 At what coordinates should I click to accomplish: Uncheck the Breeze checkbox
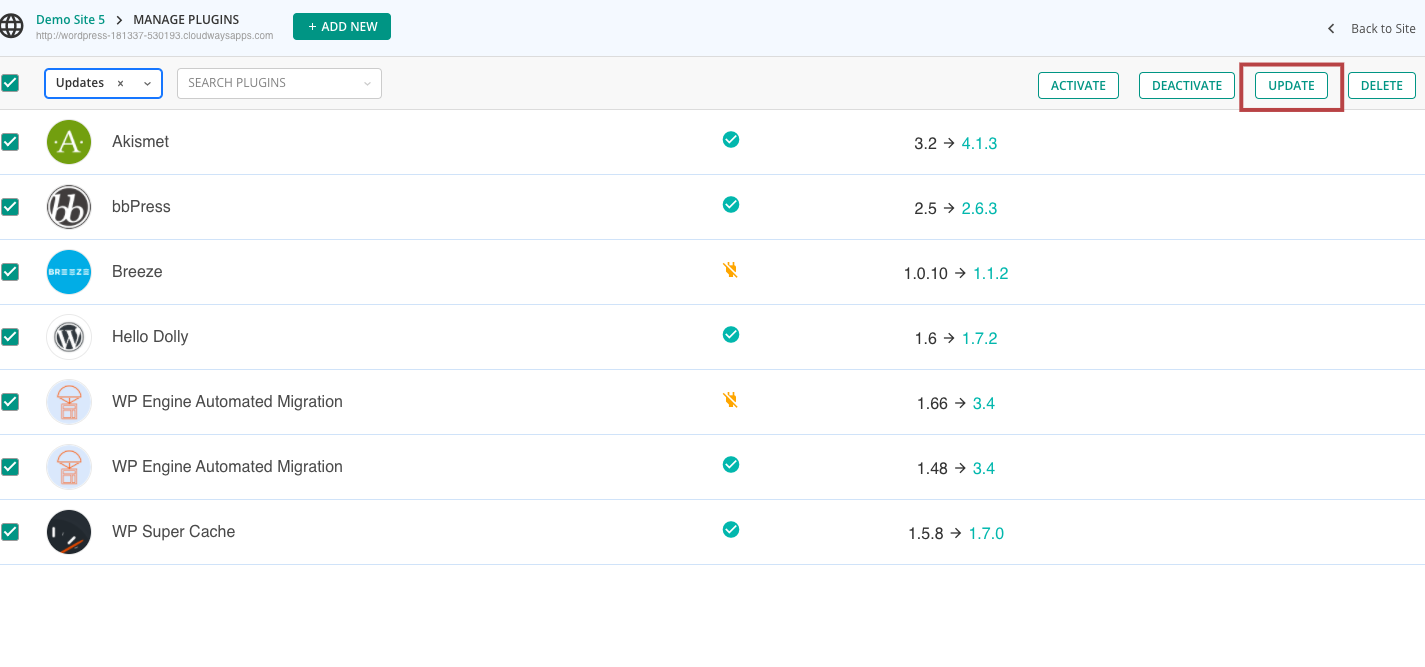coord(10,272)
